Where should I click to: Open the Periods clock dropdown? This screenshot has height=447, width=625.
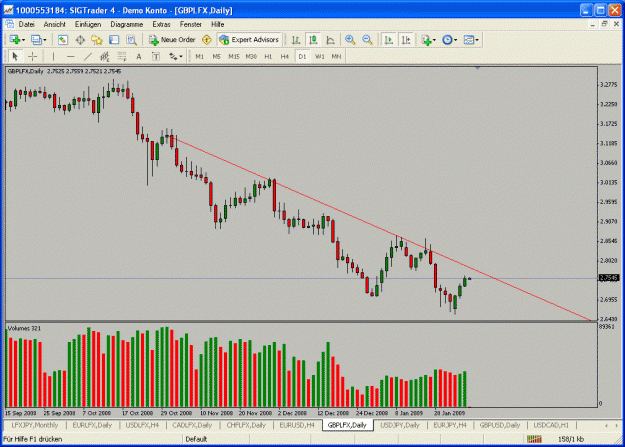click(450, 40)
